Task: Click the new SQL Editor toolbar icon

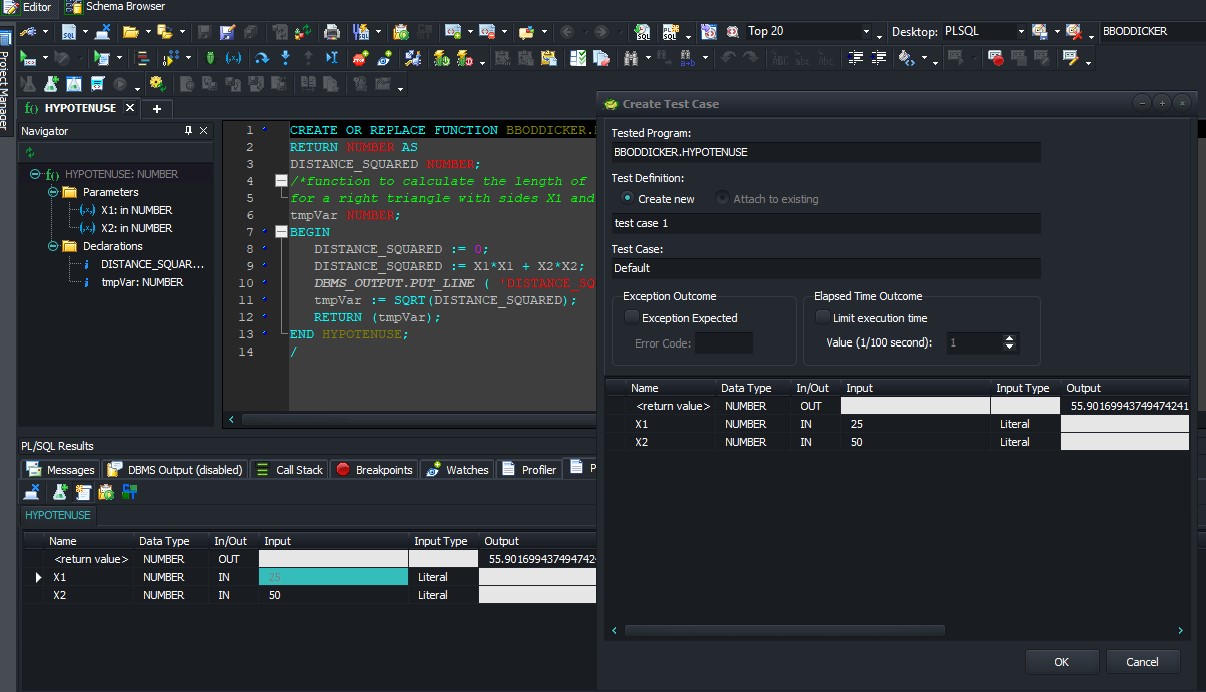Action: 70,32
